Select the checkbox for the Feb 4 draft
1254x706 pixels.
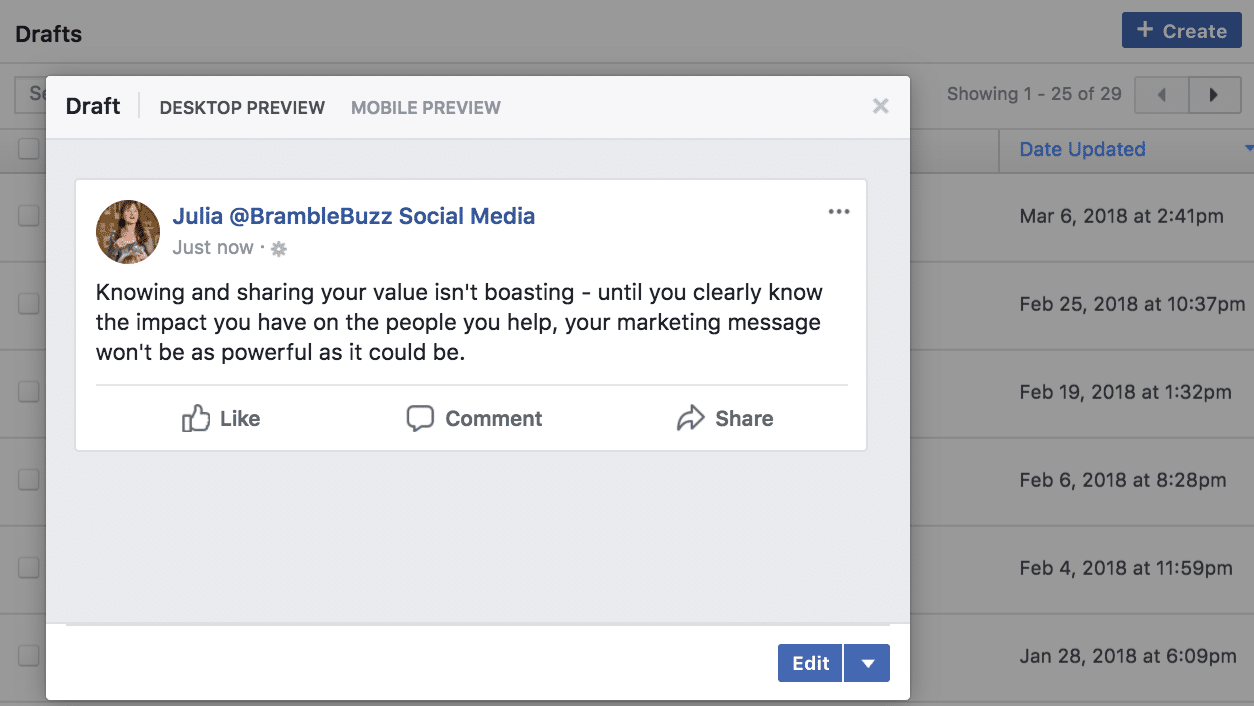[28, 567]
